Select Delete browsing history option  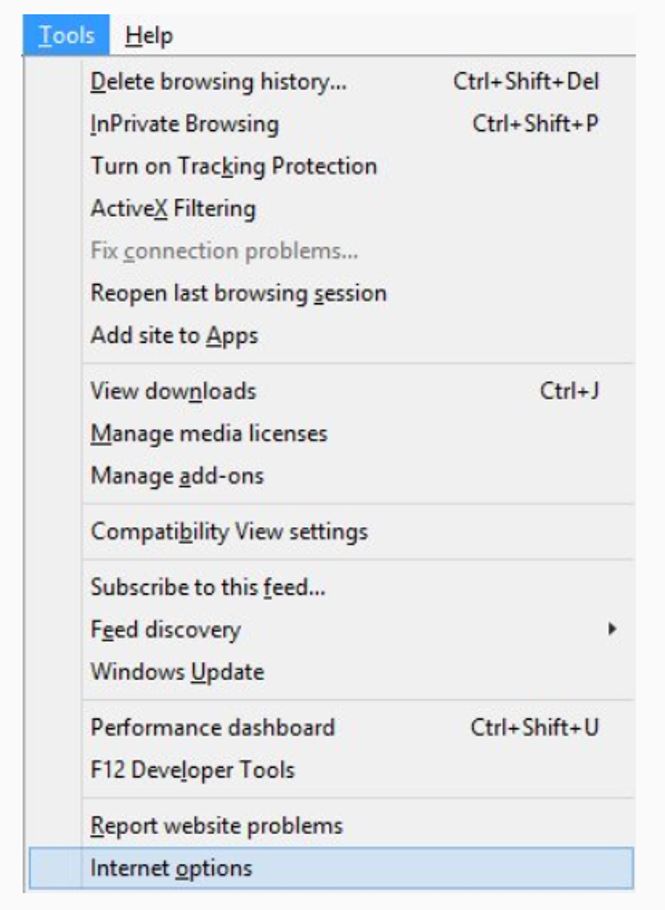click(x=219, y=83)
